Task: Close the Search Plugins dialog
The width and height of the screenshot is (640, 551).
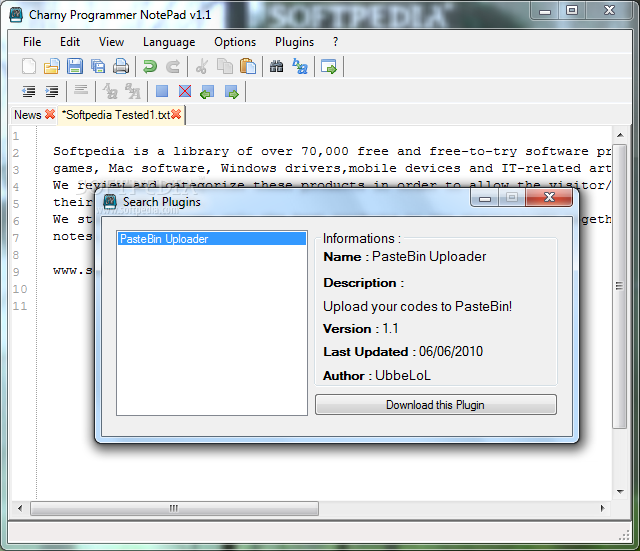Action: [x=549, y=198]
